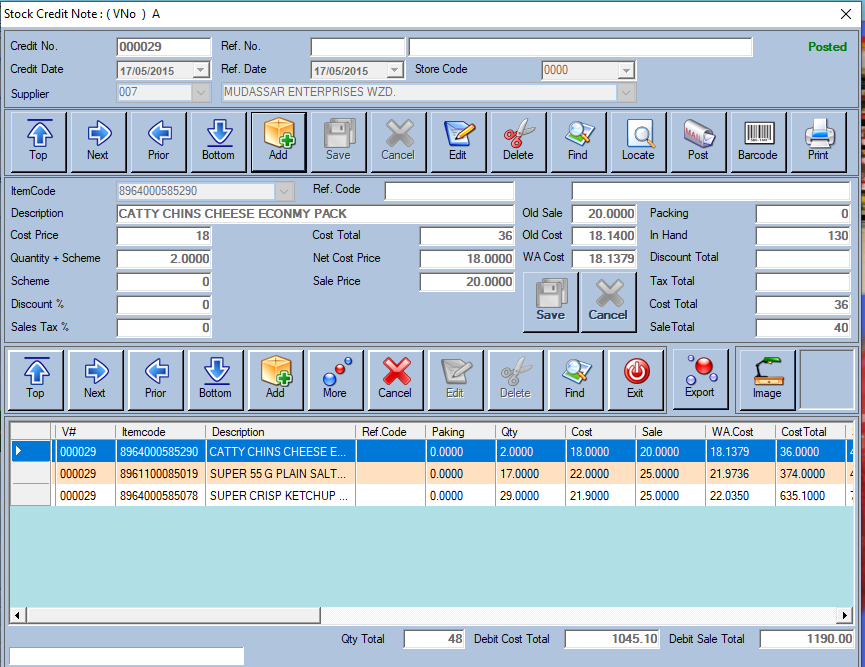Click the Top navigation icon in upper toolbar
This screenshot has width=865, height=667.
[x=38, y=141]
